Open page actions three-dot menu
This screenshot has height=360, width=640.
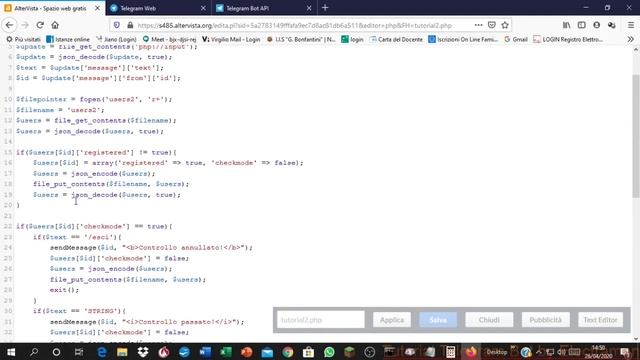478,25
